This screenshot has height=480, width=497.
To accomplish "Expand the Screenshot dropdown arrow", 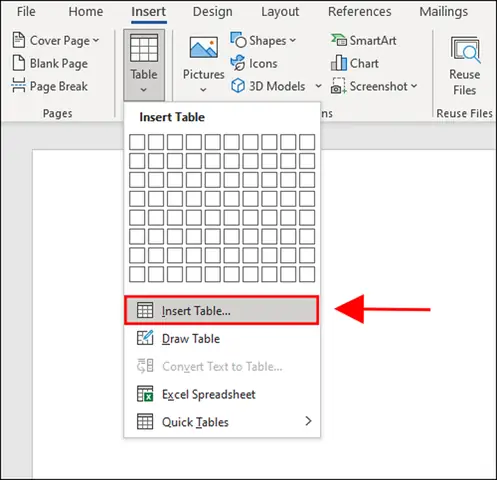I will point(414,86).
